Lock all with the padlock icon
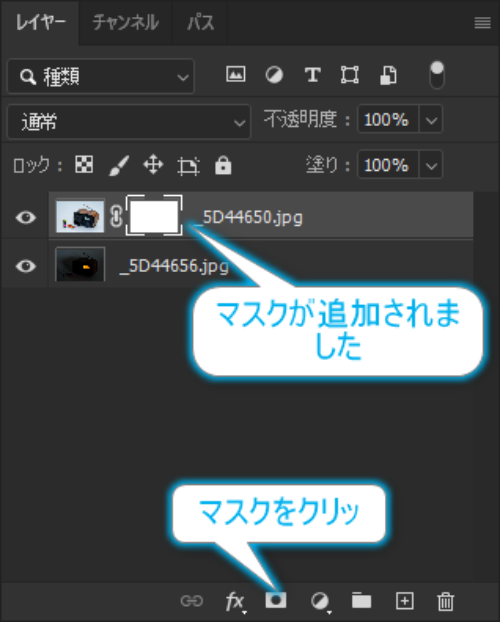Viewport: 500px width, 622px height. click(x=223, y=165)
